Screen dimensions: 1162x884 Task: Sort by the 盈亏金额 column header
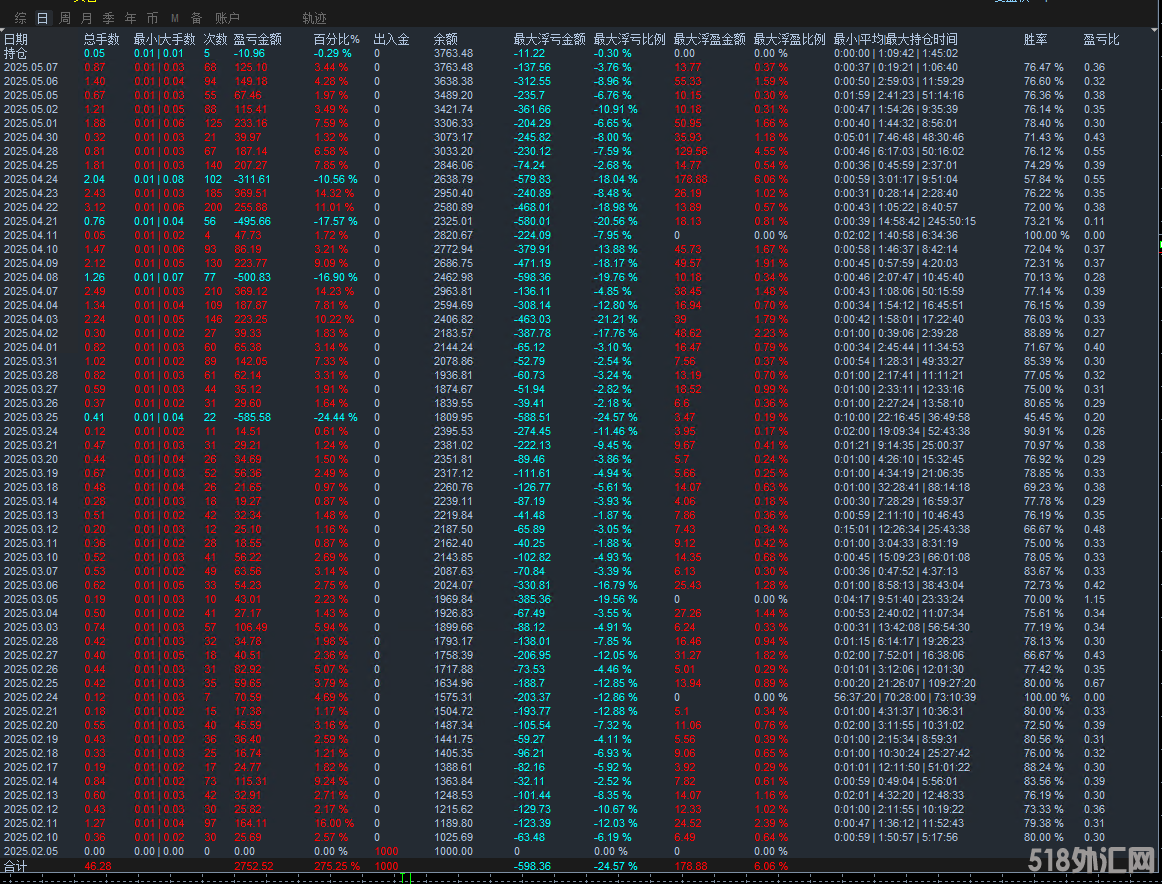pyautogui.click(x=258, y=39)
